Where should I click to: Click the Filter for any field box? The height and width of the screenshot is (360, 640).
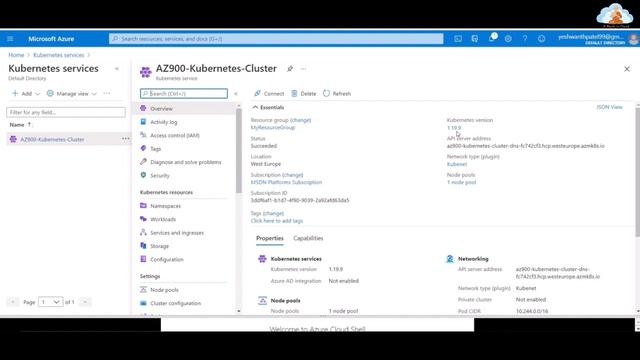pyautogui.click(x=66, y=112)
